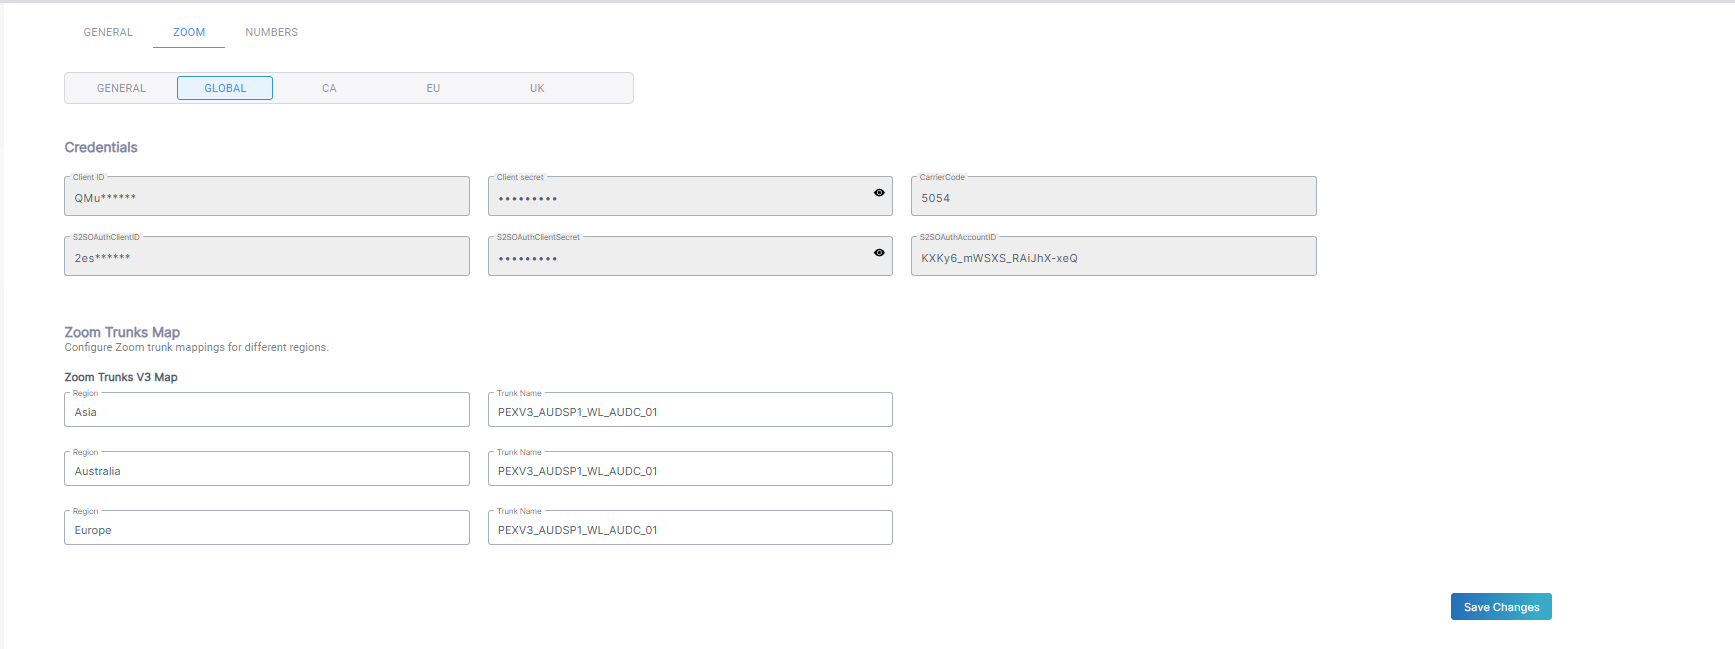Viewport: 1735px width, 649px height.
Task: Click the Trunk Name field for Asia
Action: pos(690,411)
